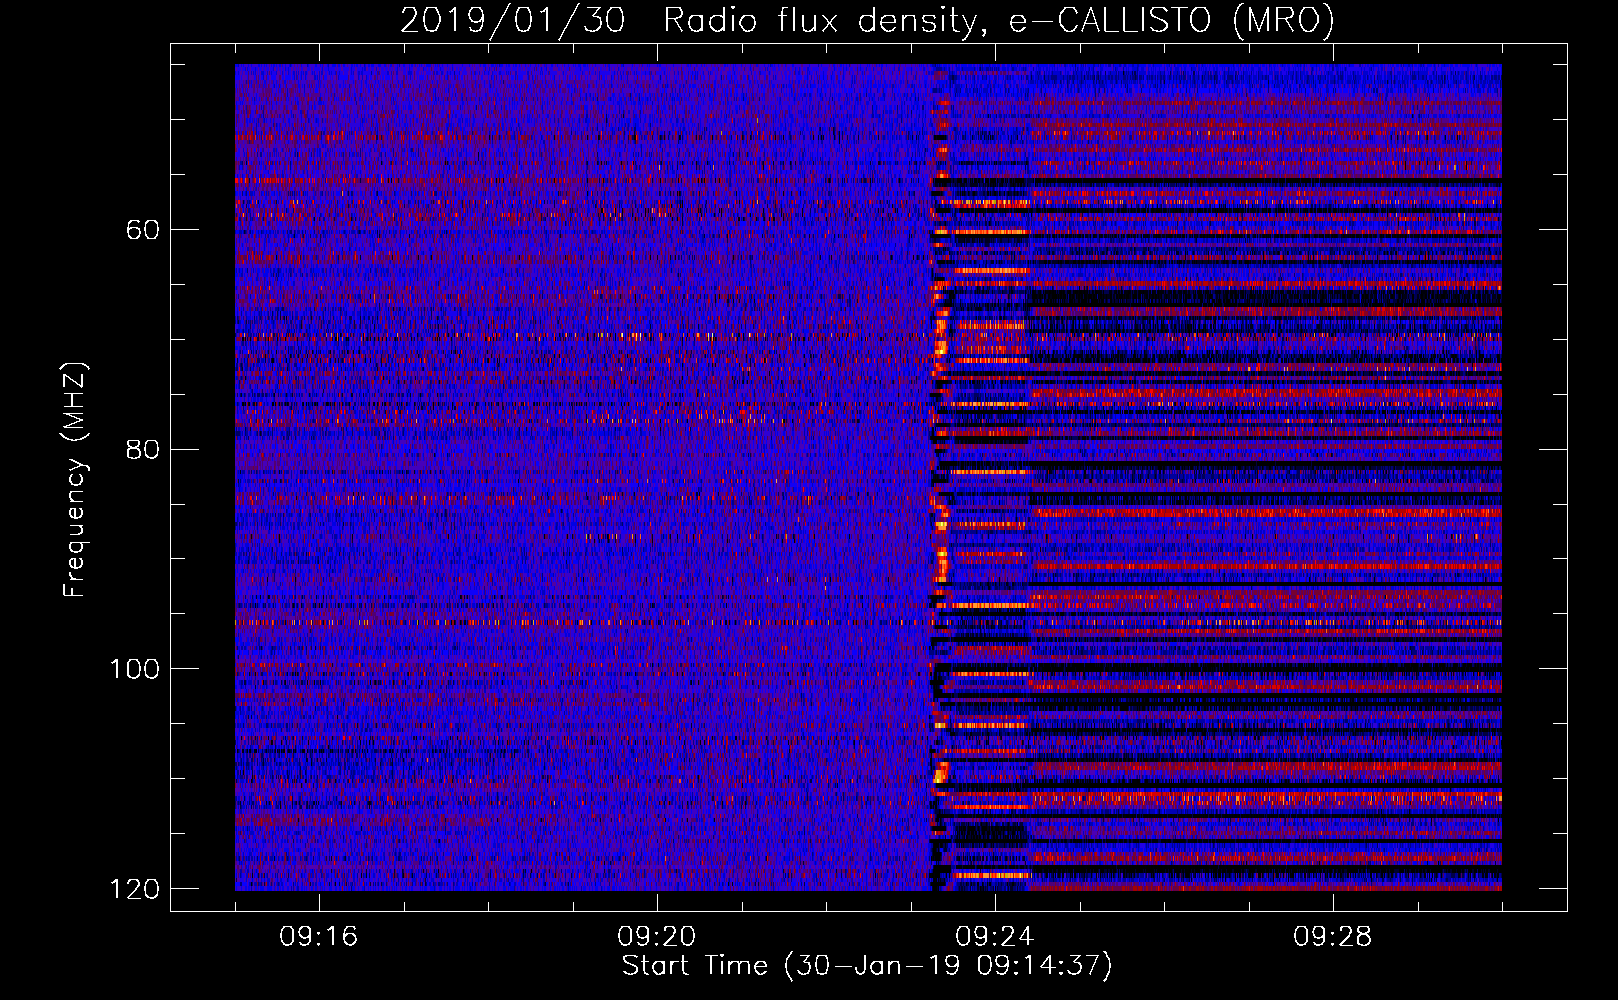Click the 'Frequency (MHZ)' axis label

[x=75, y=479]
